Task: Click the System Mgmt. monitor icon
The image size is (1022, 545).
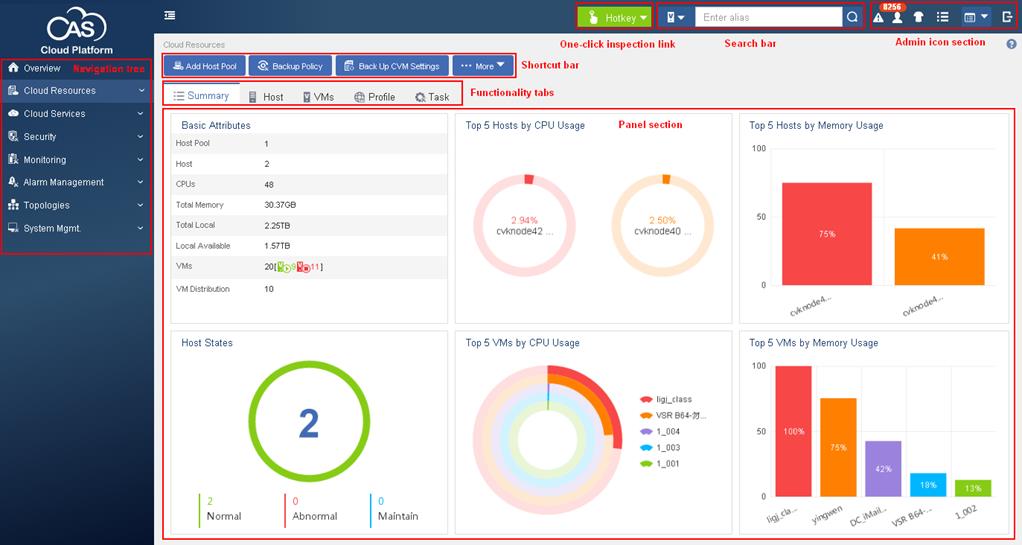Action: point(13,228)
